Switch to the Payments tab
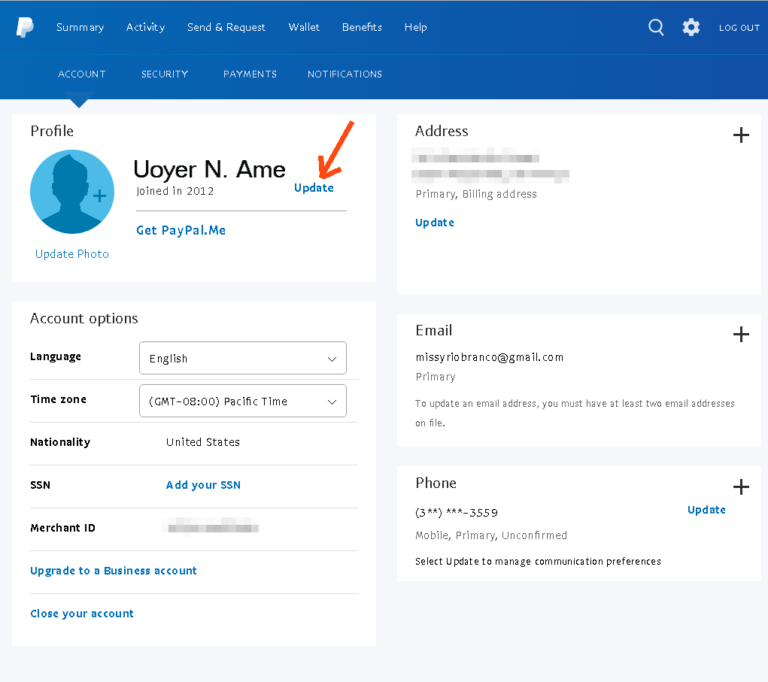The height and width of the screenshot is (682, 768). click(x=250, y=74)
